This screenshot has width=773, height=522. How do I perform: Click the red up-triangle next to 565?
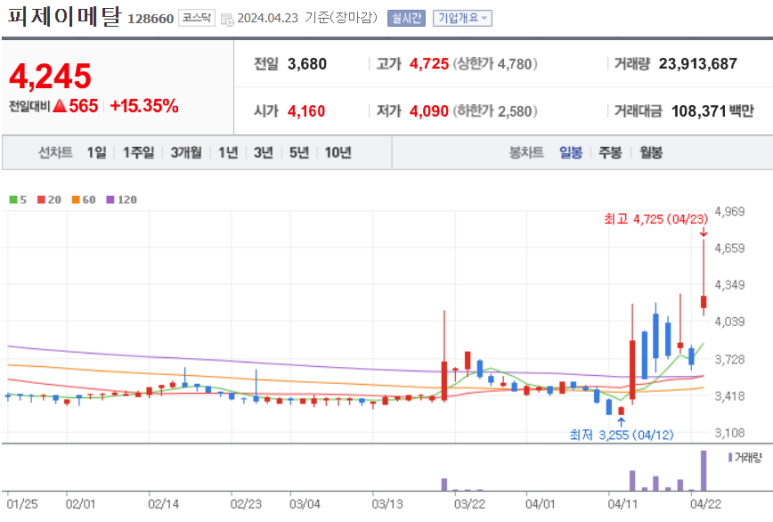pos(60,105)
